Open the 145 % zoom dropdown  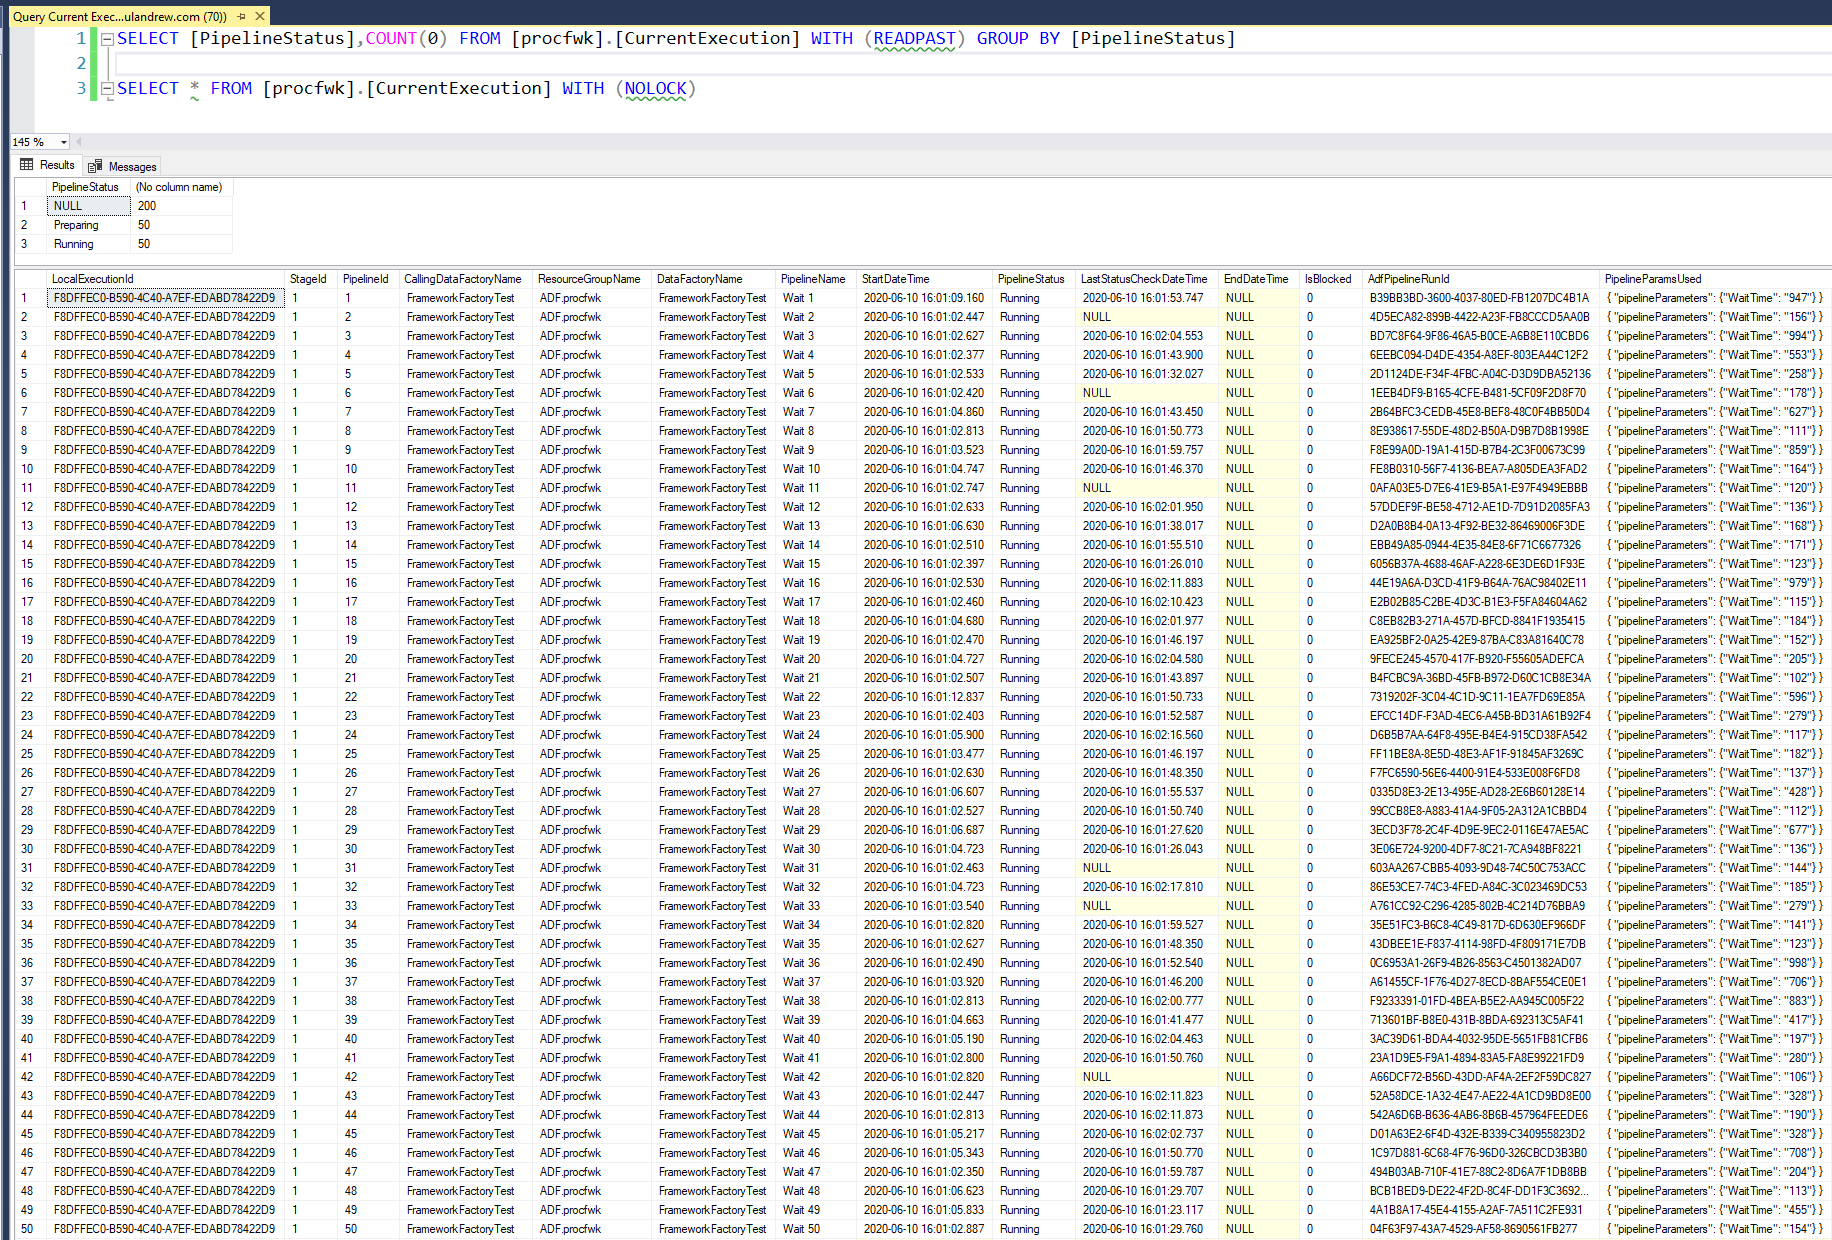pyautogui.click(x=64, y=142)
